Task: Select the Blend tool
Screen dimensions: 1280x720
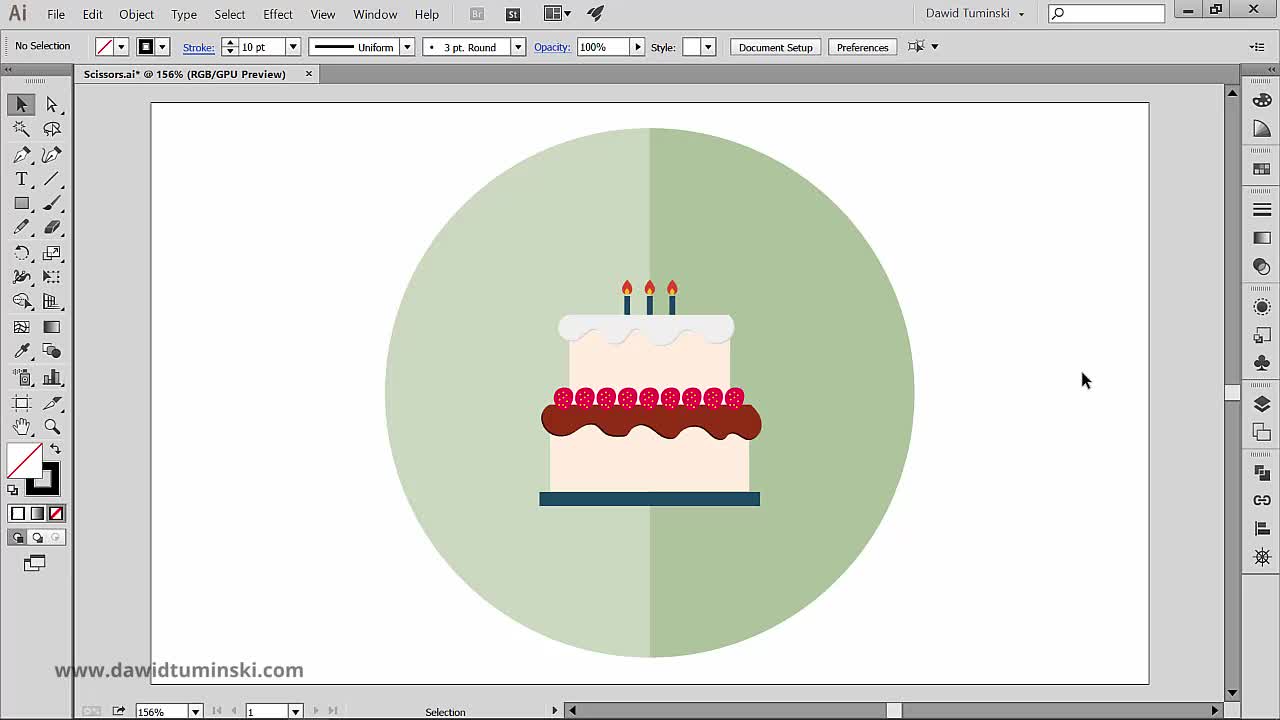Action: [x=52, y=352]
